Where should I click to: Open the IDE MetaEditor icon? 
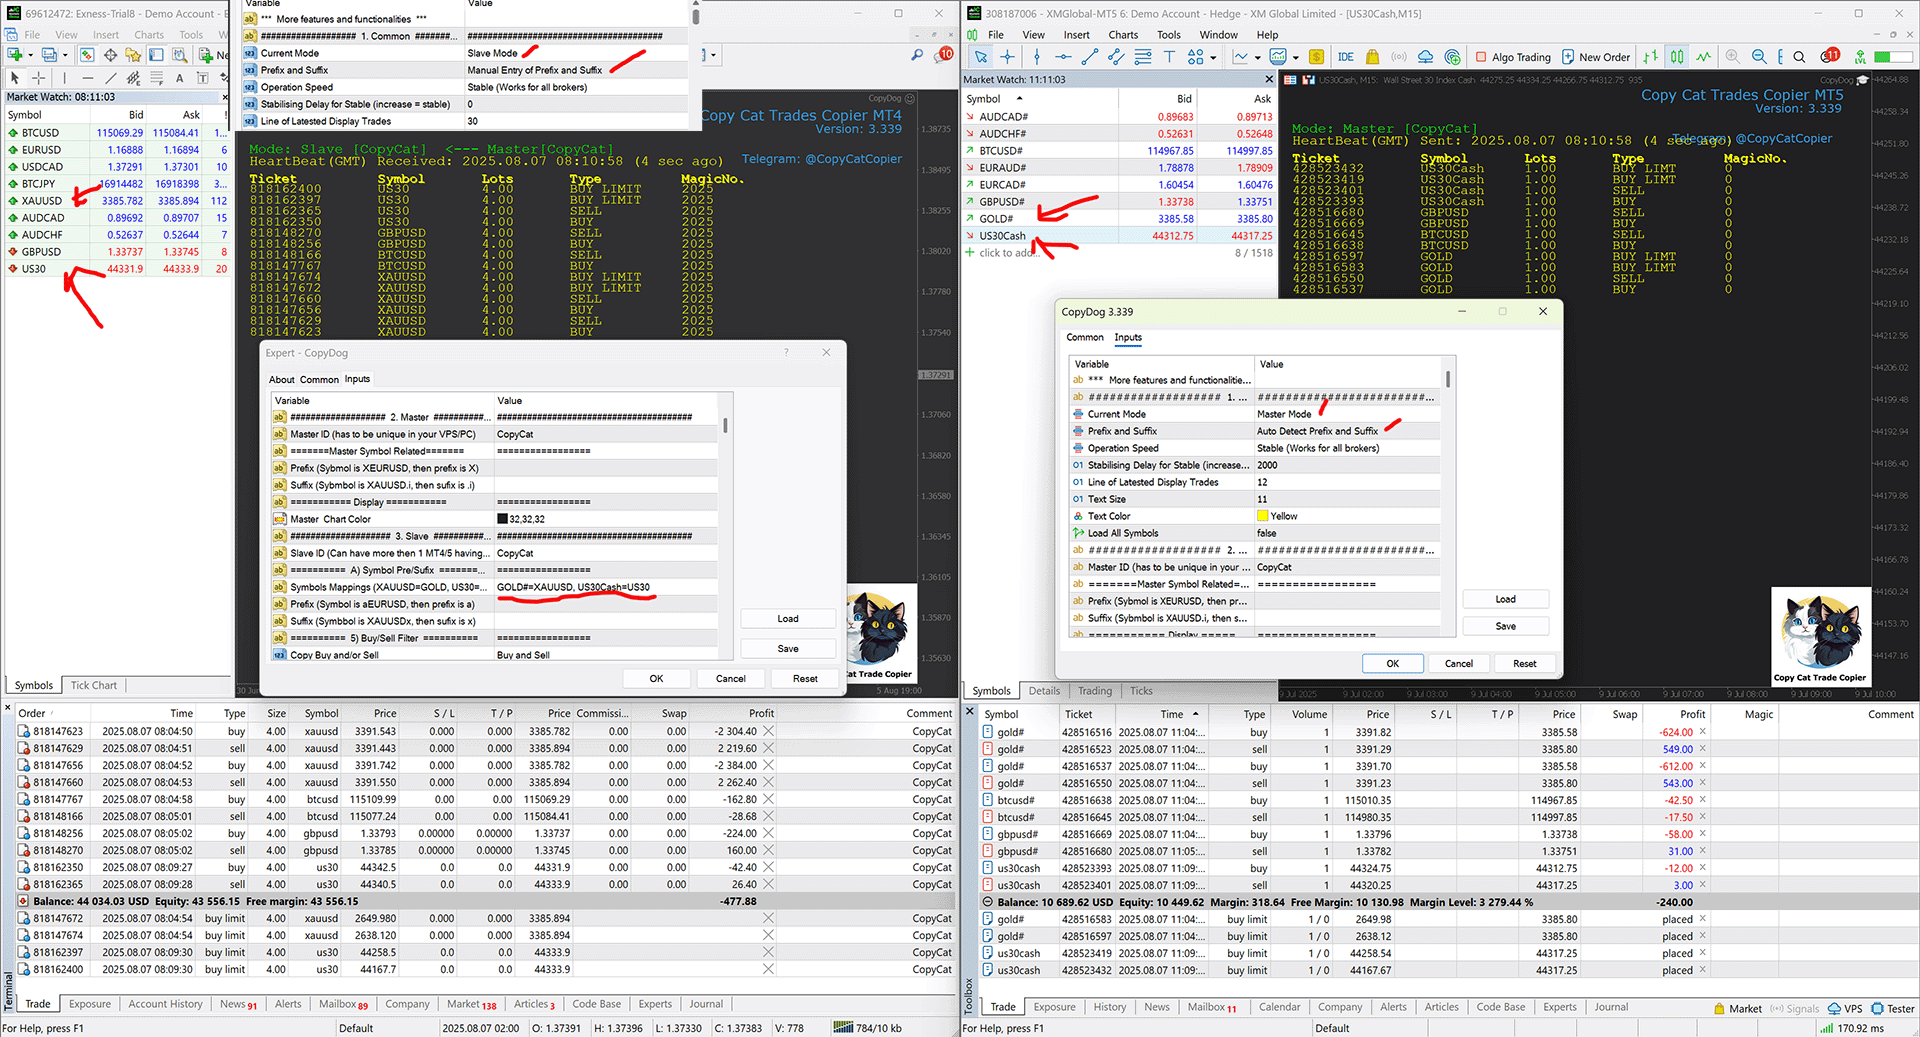pos(1346,57)
